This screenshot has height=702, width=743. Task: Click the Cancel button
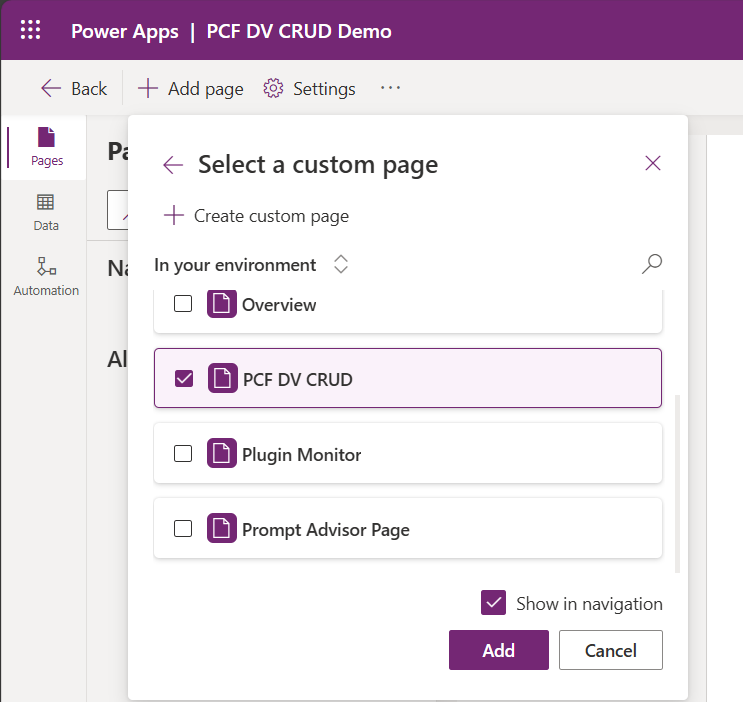point(610,650)
